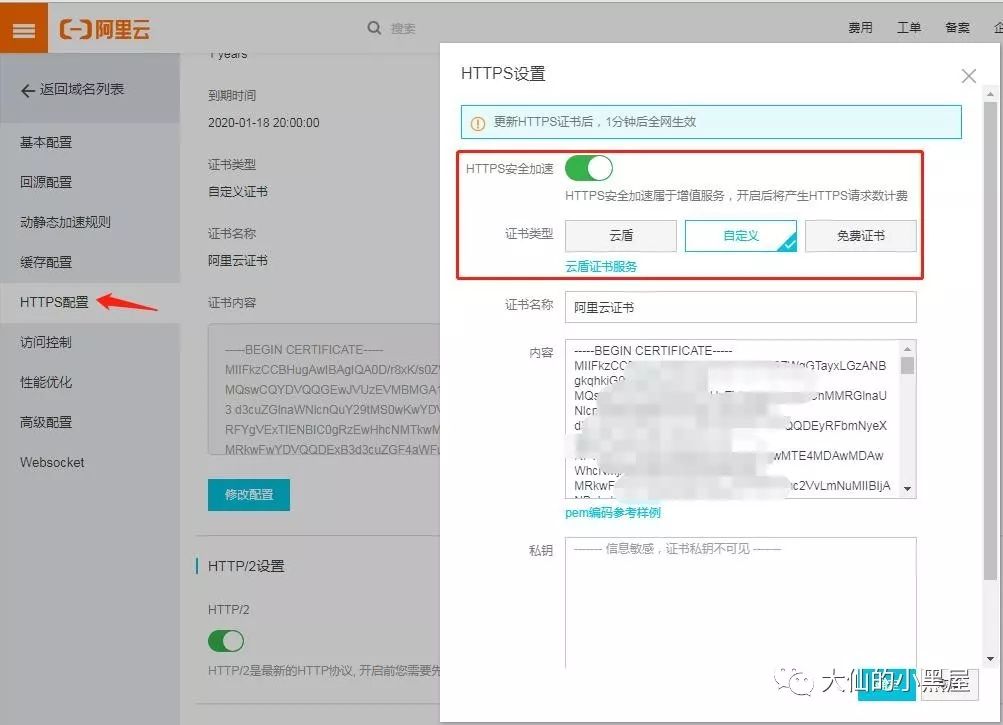
Task: Click the dialog scrollbar down arrow
Action: click(990, 658)
